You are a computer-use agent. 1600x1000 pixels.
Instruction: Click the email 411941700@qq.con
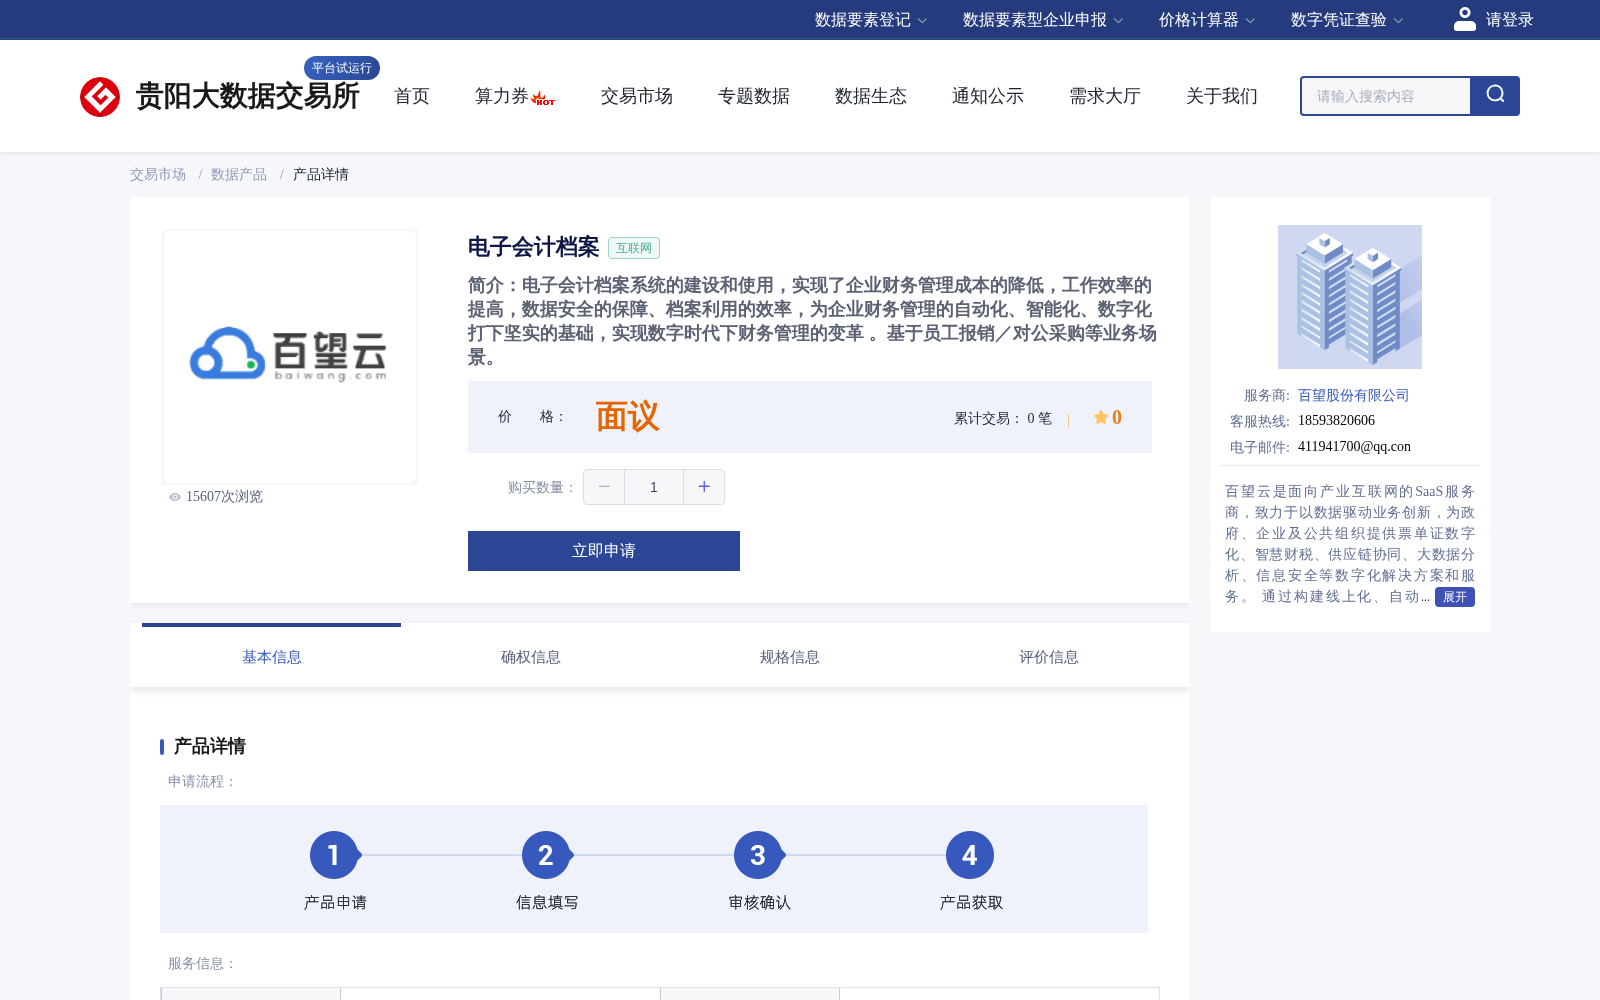click(1354, 447)
